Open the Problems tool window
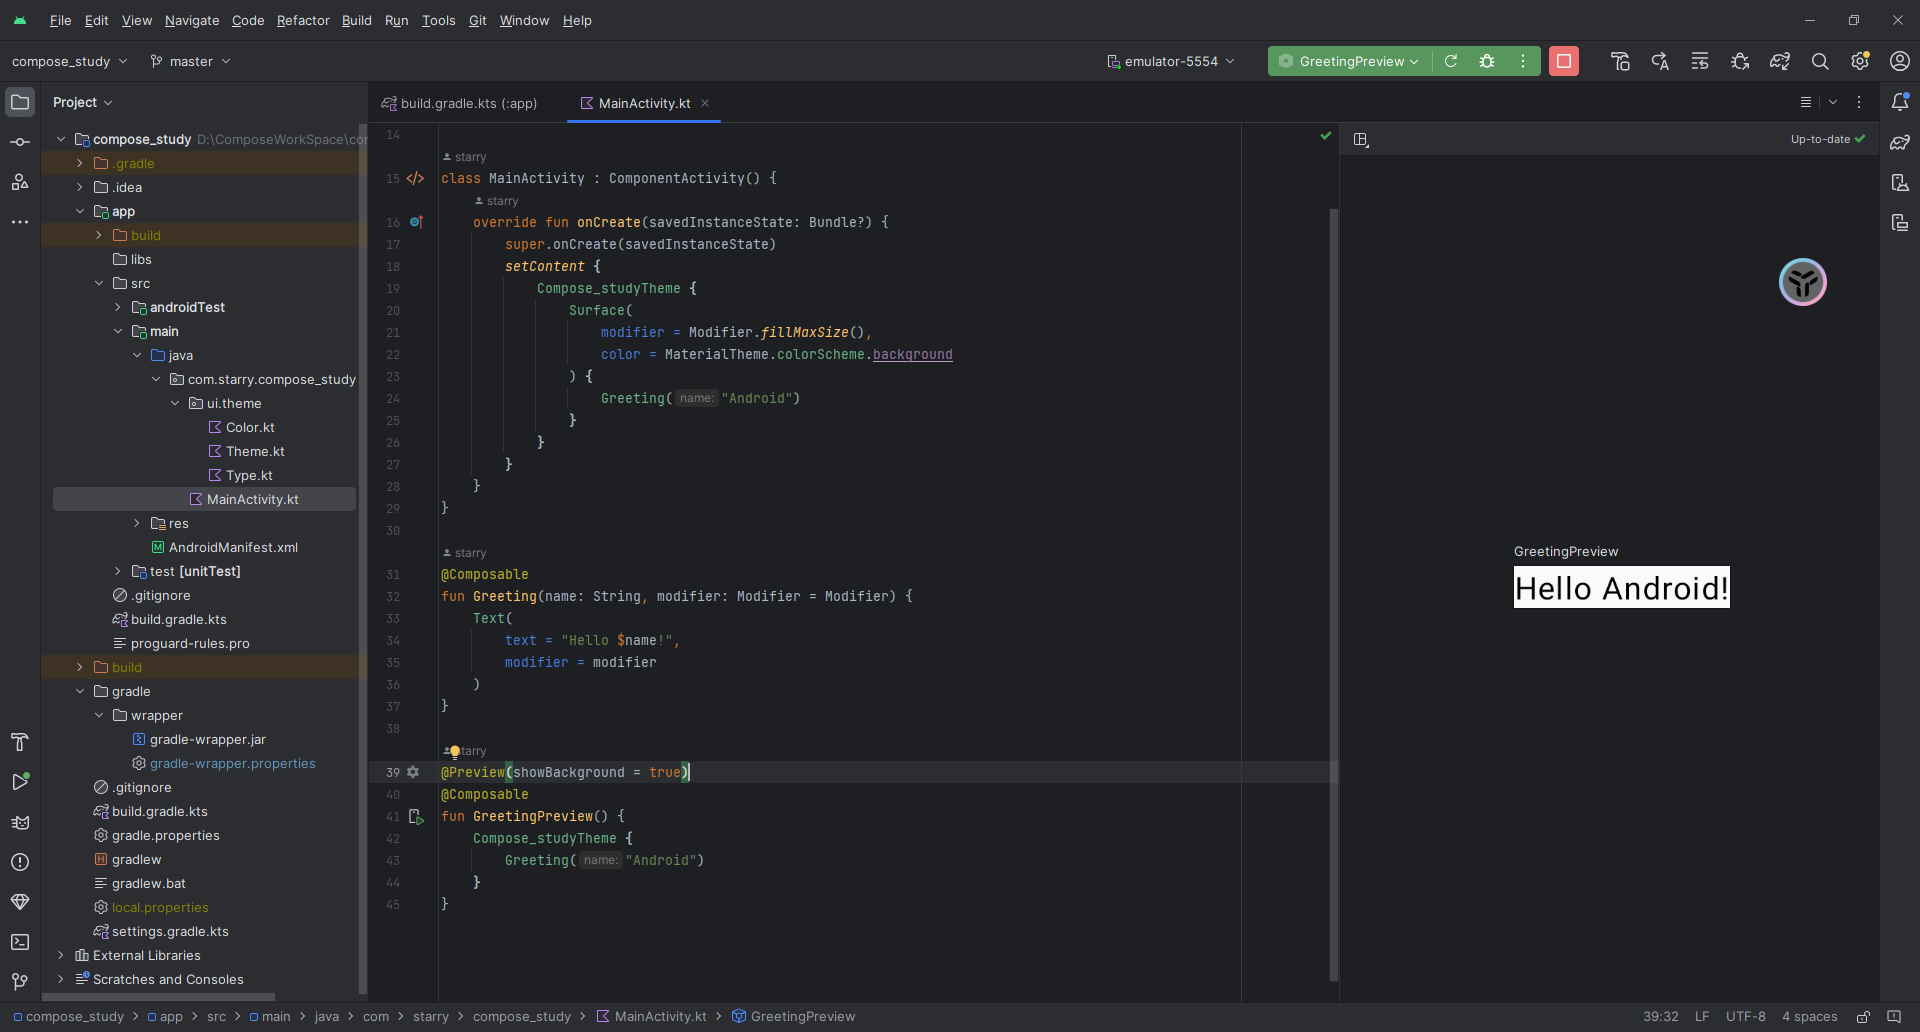The width and height of the screenshot is (1920, 1032). tap(20, 862)
